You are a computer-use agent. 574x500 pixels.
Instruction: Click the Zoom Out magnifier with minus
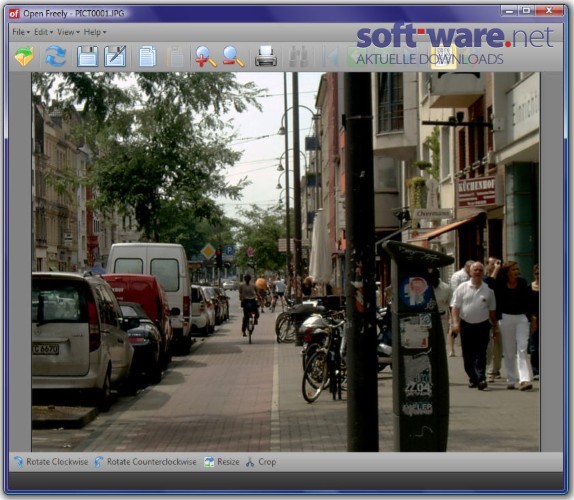point(233,56)
